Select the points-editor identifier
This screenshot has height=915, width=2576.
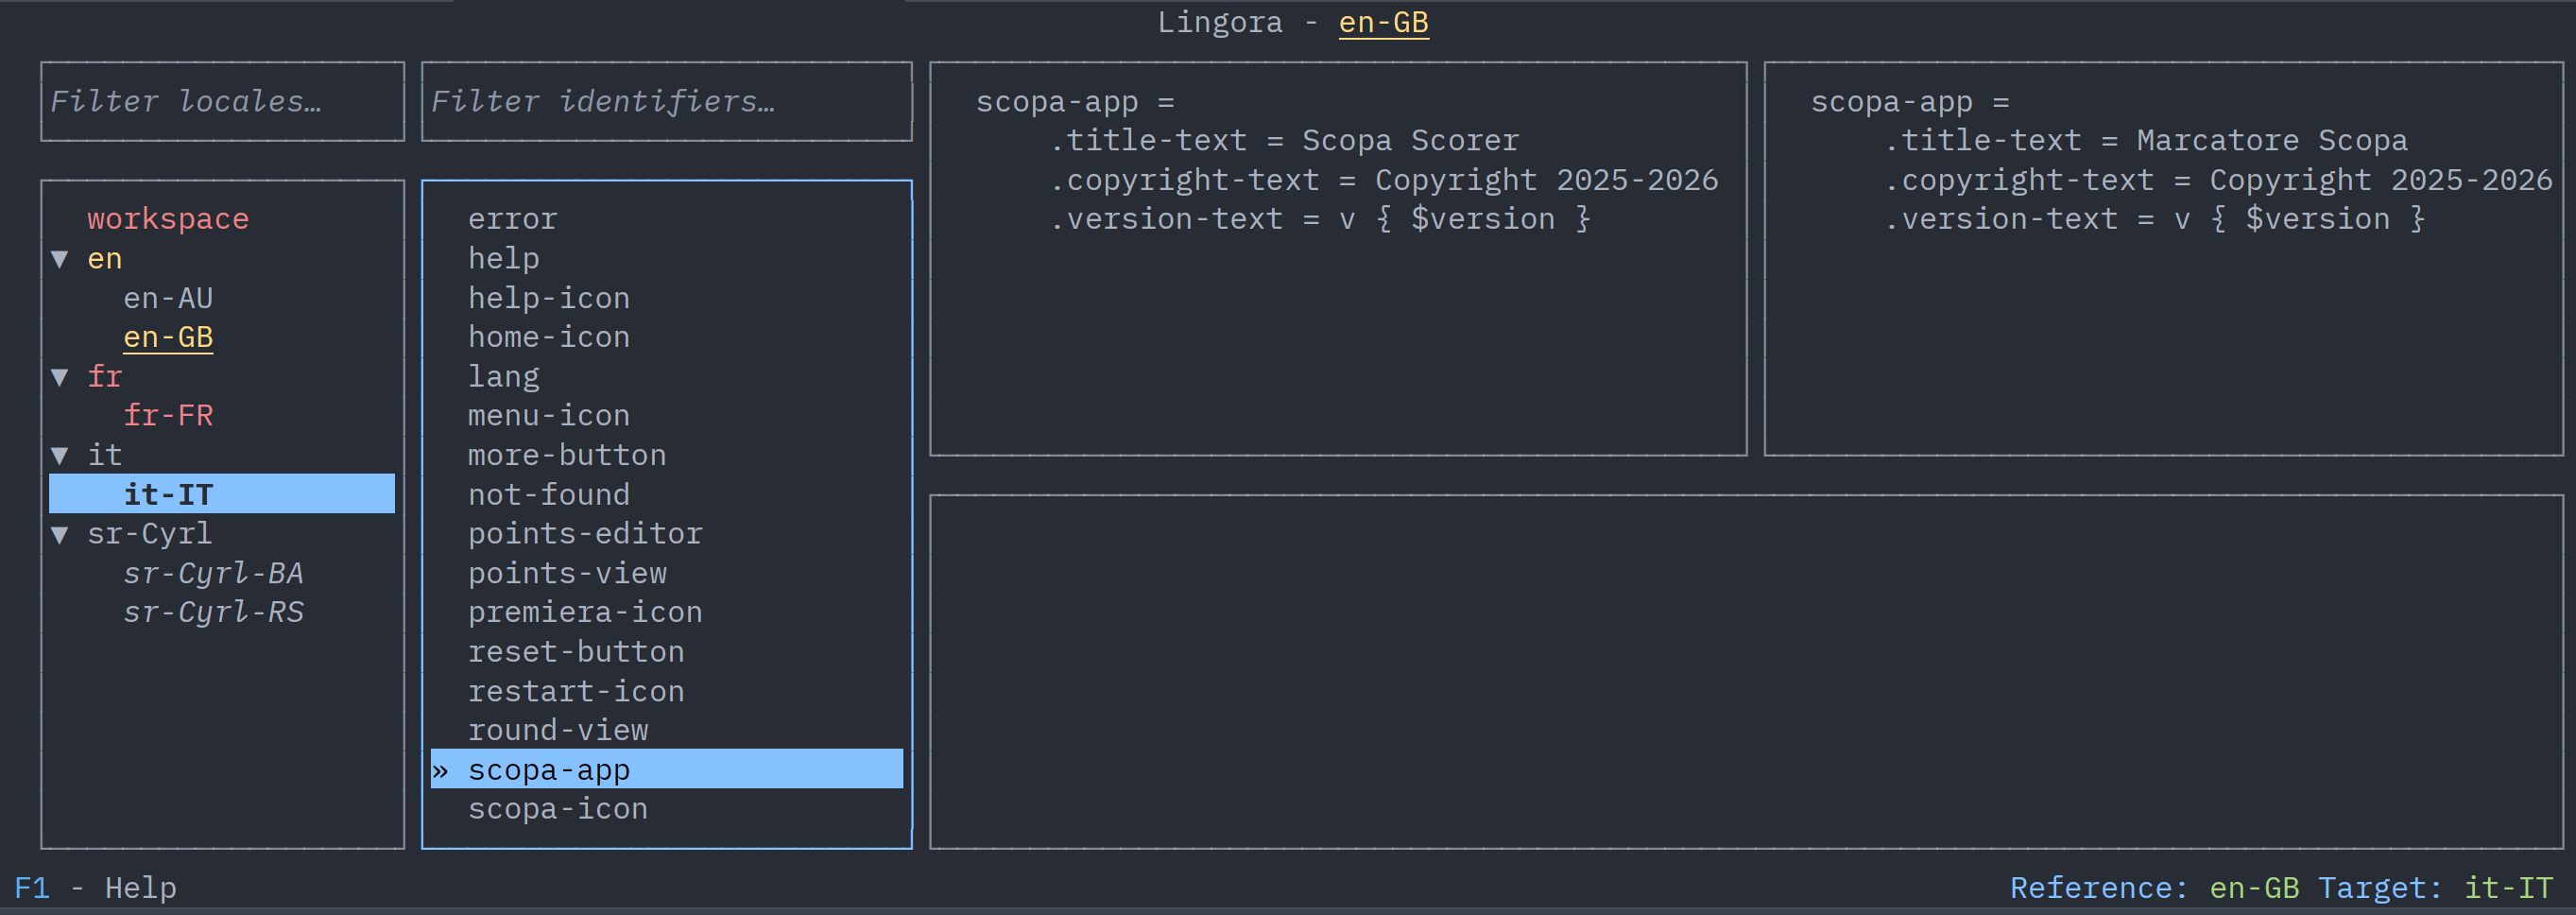click(x=585, y=534)
